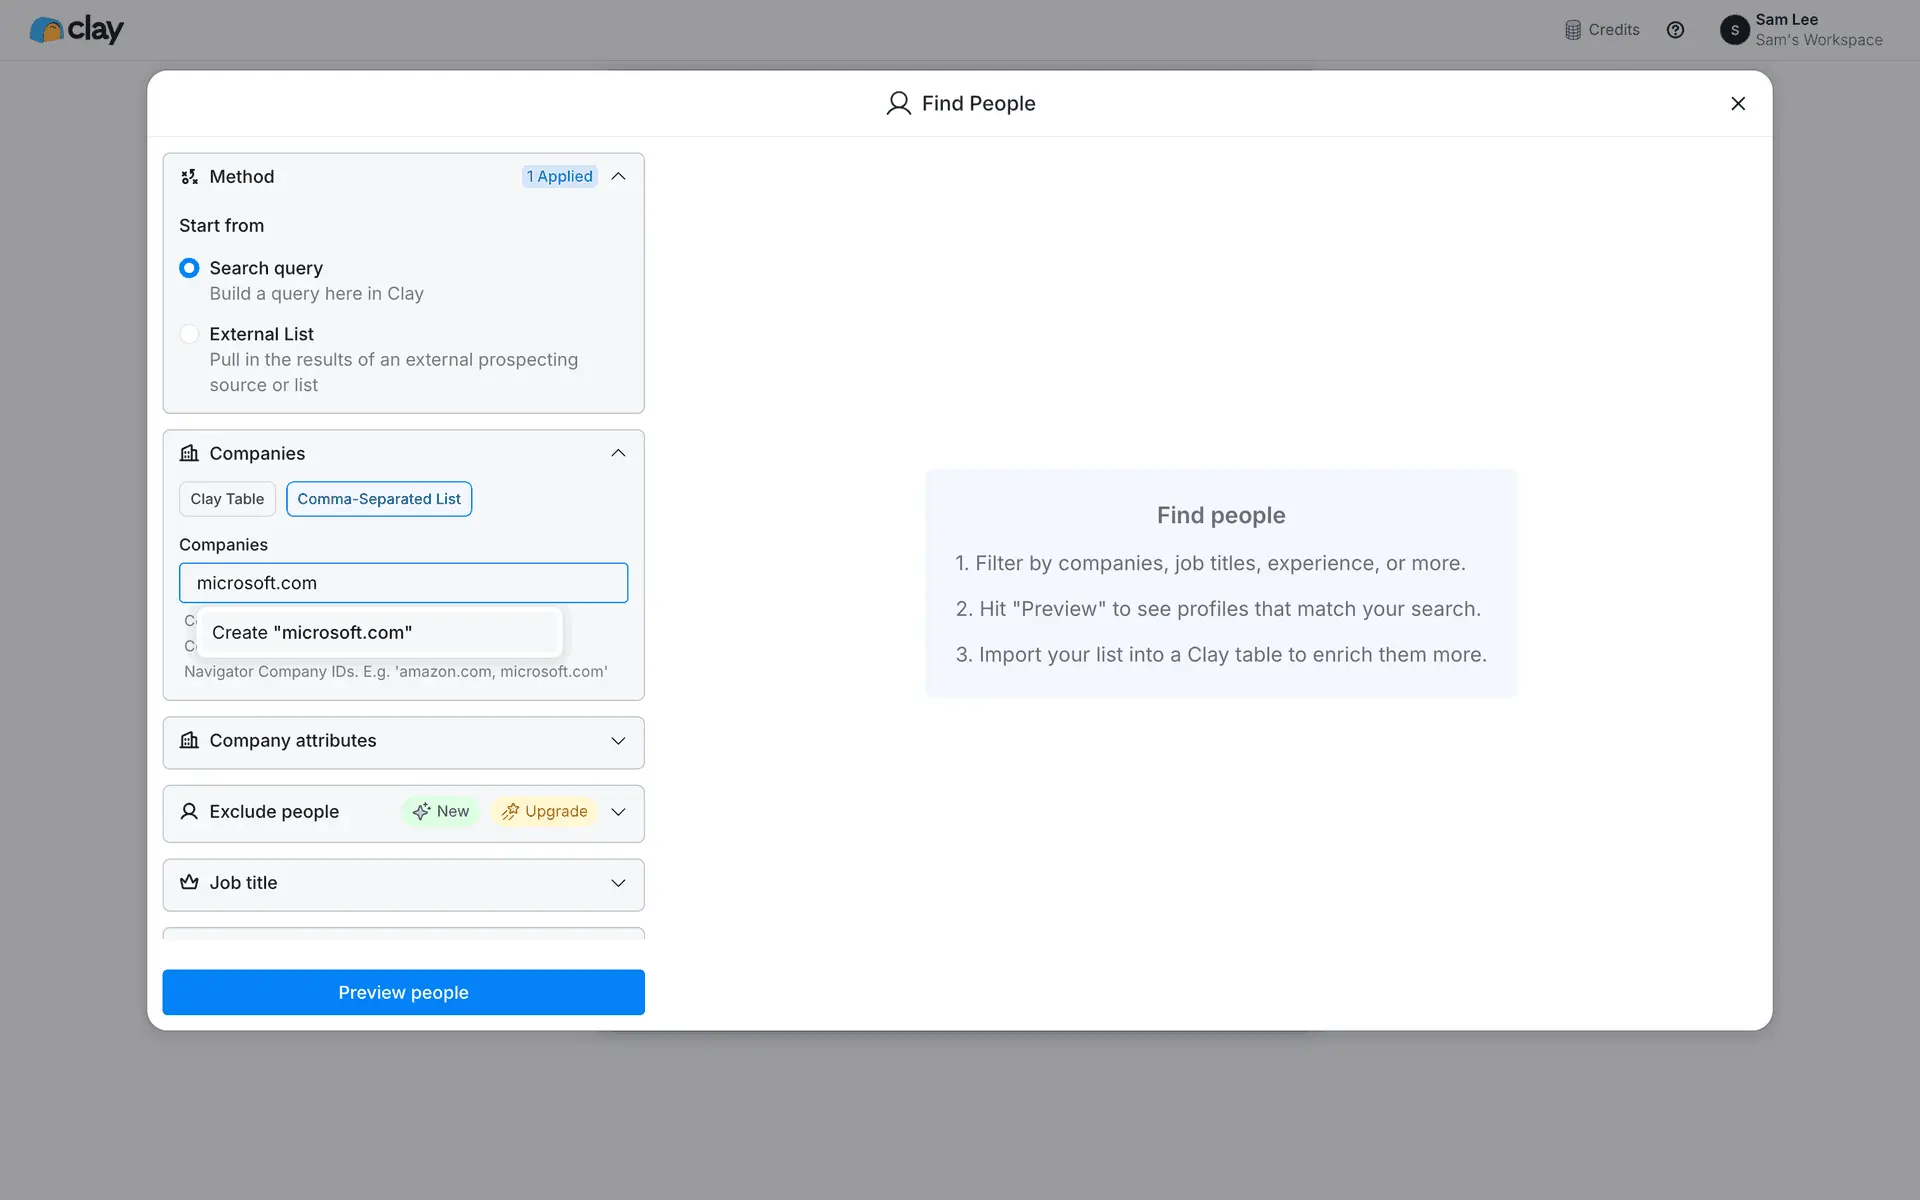The image size is (1920, 1200).
Task: Click the Method section icon
Action: pyautogui.click(x=189, y=177)
